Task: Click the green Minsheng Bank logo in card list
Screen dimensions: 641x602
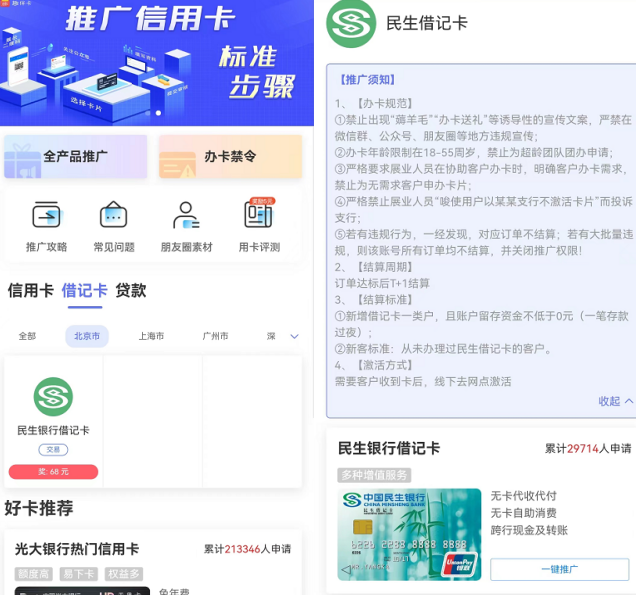Action: pos(53,397)
